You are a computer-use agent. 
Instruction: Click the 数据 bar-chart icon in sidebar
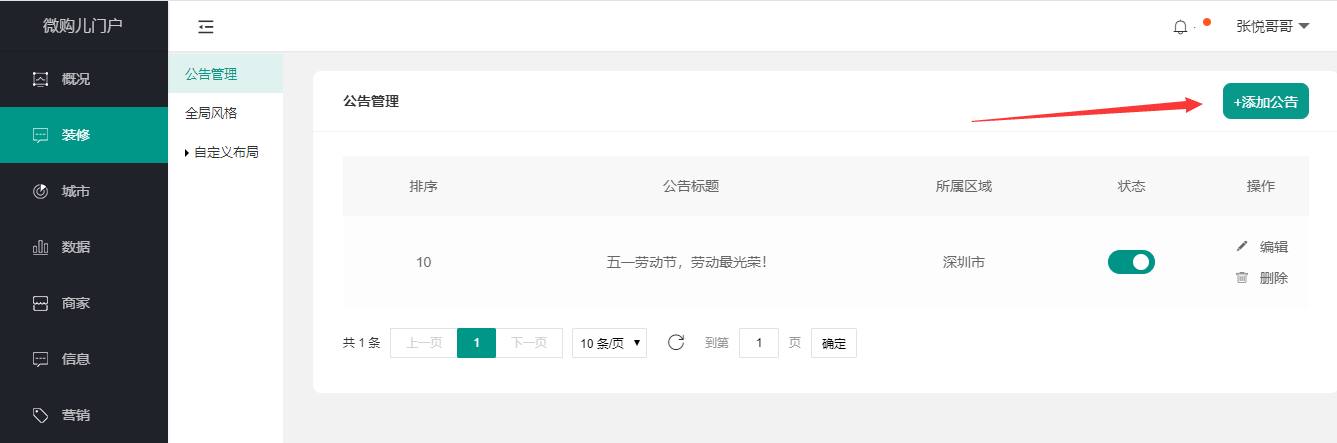point(41,247)
